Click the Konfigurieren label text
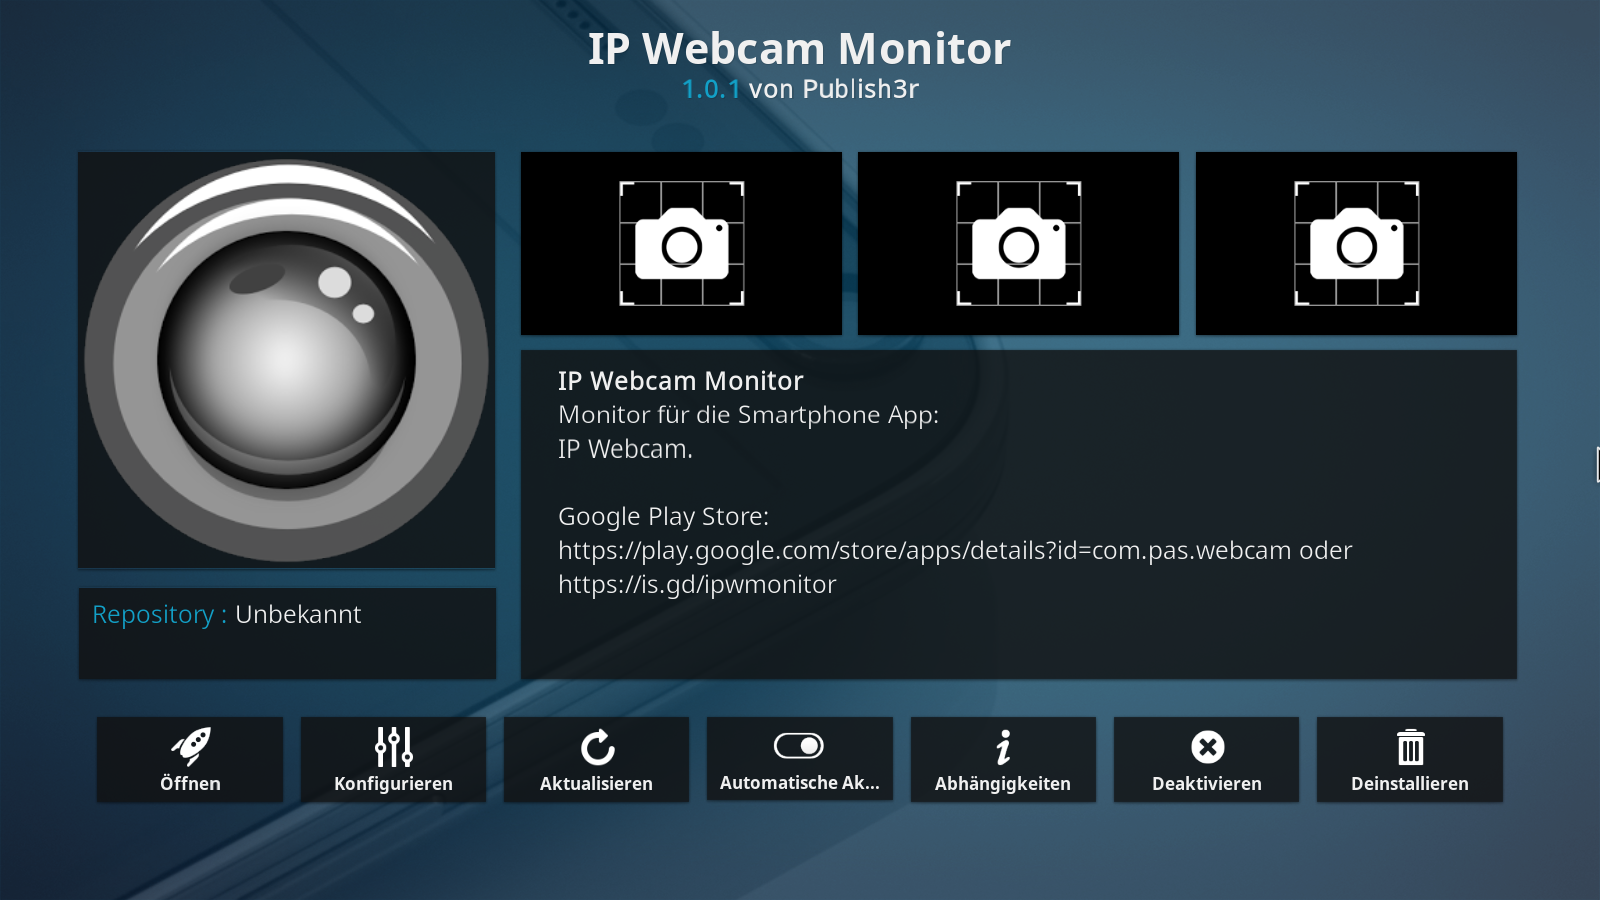The image size is (1600, 900). tap(393, 784)
